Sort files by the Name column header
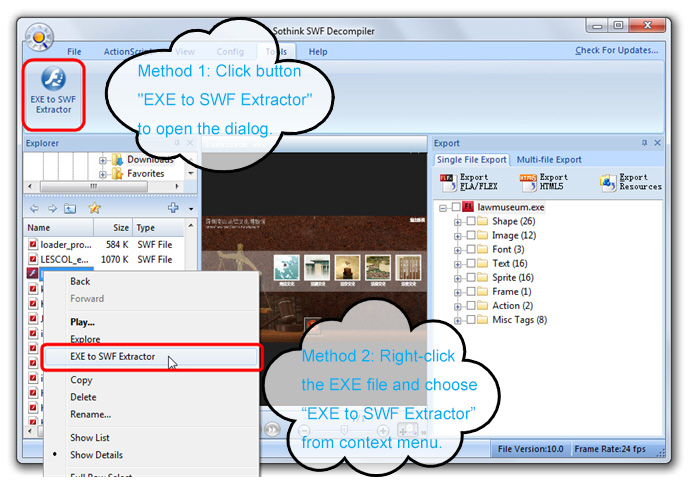Viewport: 688px width, 485px height. (x=58, y=228)
